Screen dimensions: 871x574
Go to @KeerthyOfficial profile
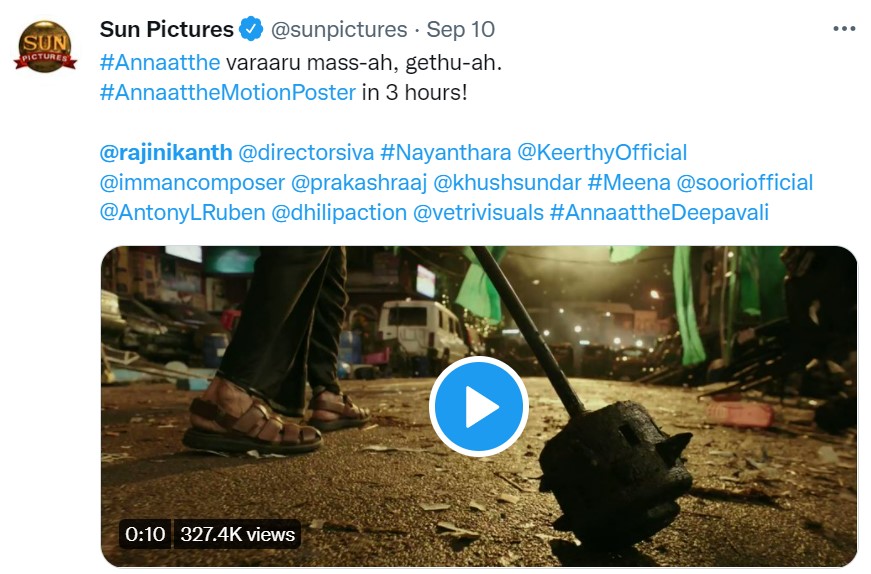pos(602,153)
